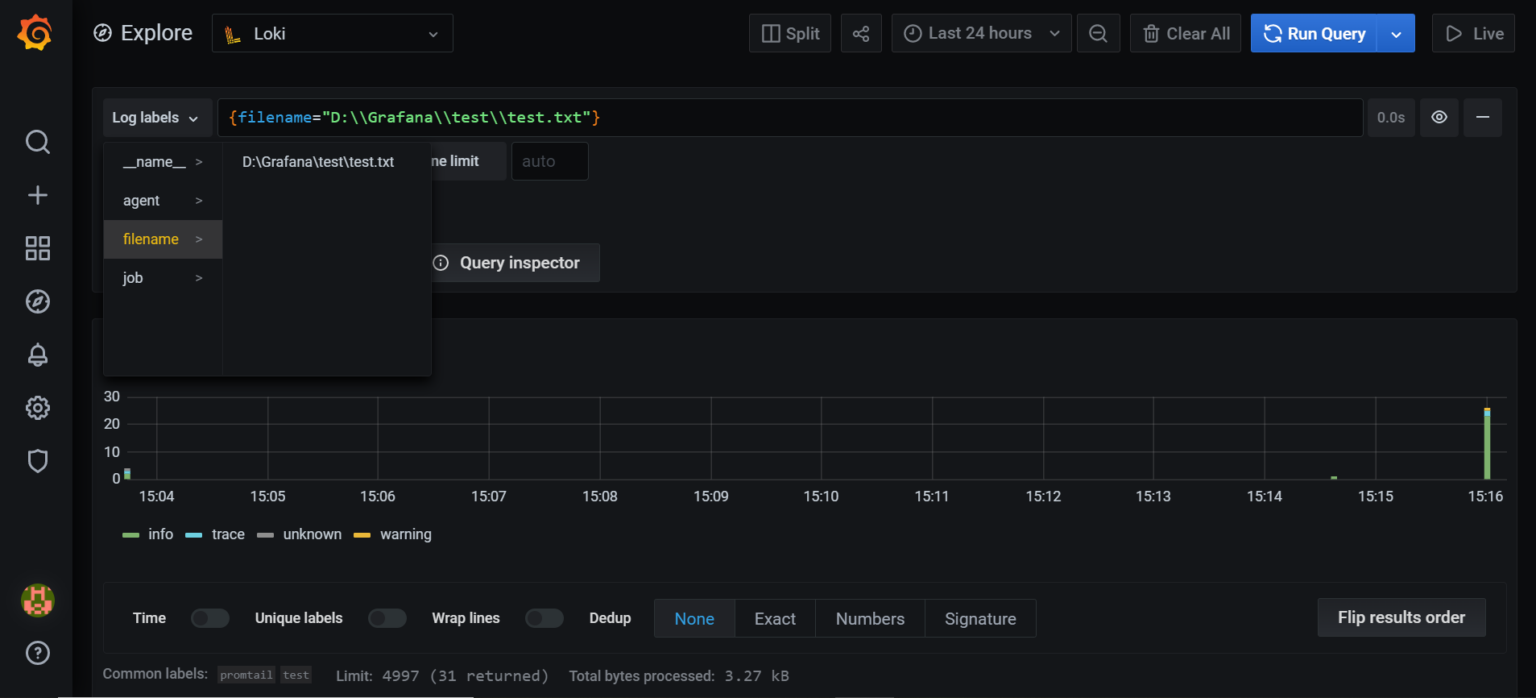Click the share shortened link icon
Screen dimensions: 1536x698
coord(861,33)
